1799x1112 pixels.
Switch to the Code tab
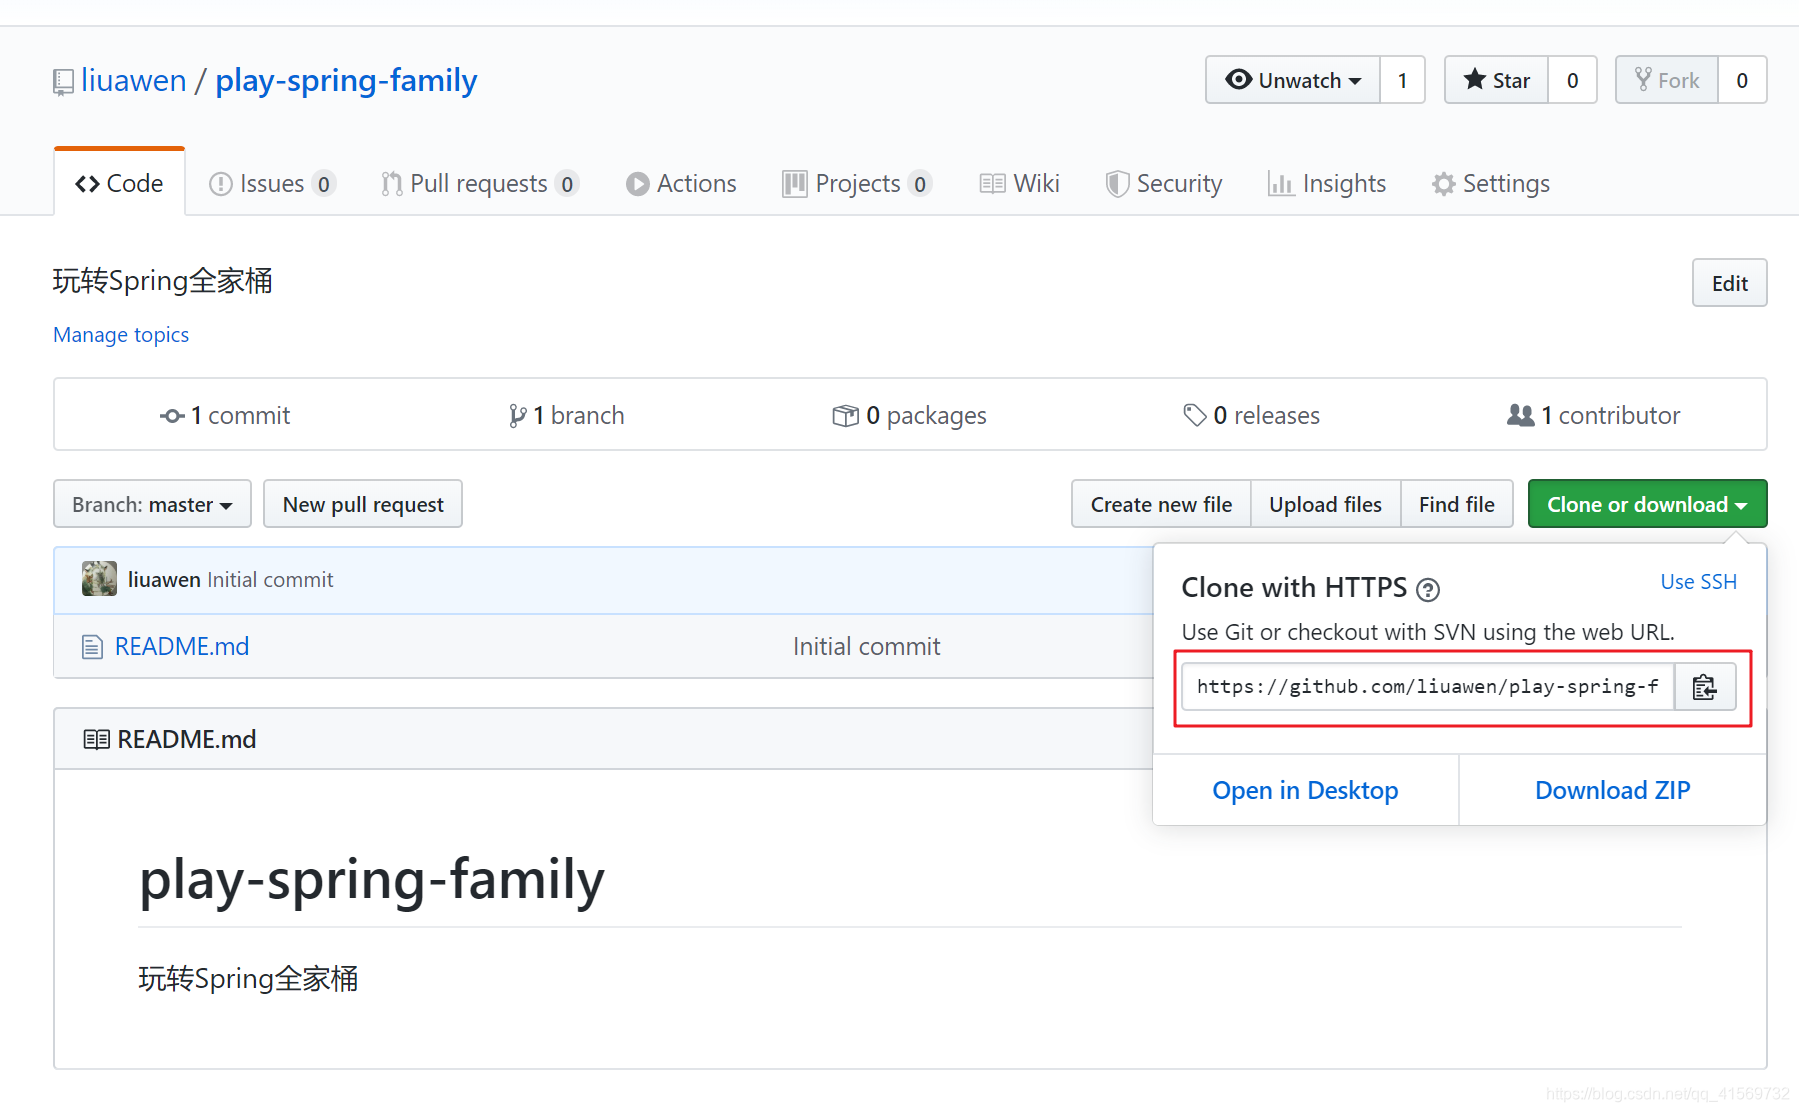coord(119,183)
